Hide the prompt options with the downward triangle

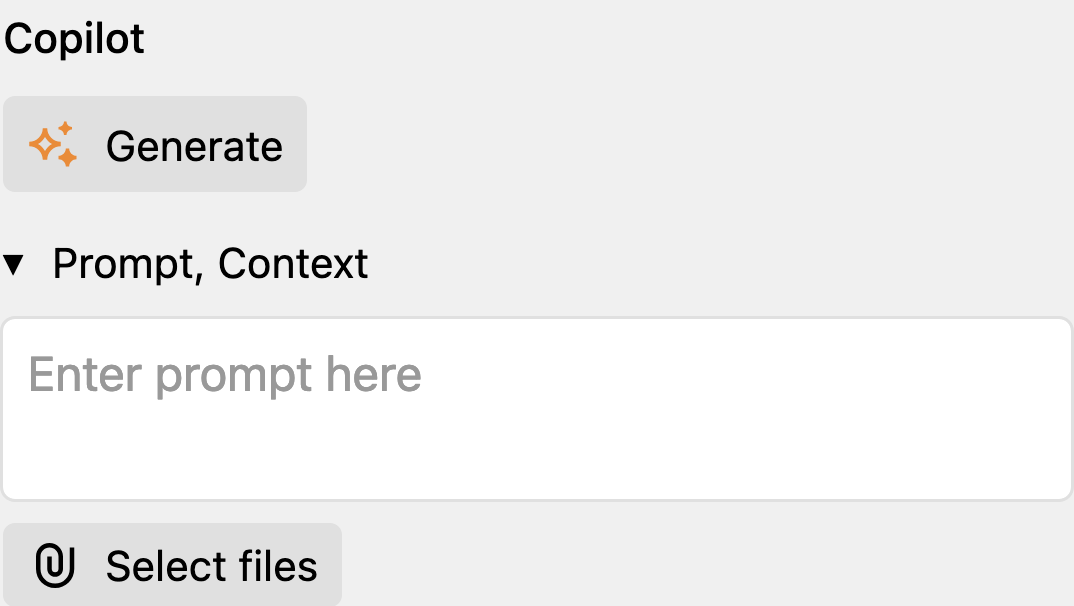tap(14, 264)
